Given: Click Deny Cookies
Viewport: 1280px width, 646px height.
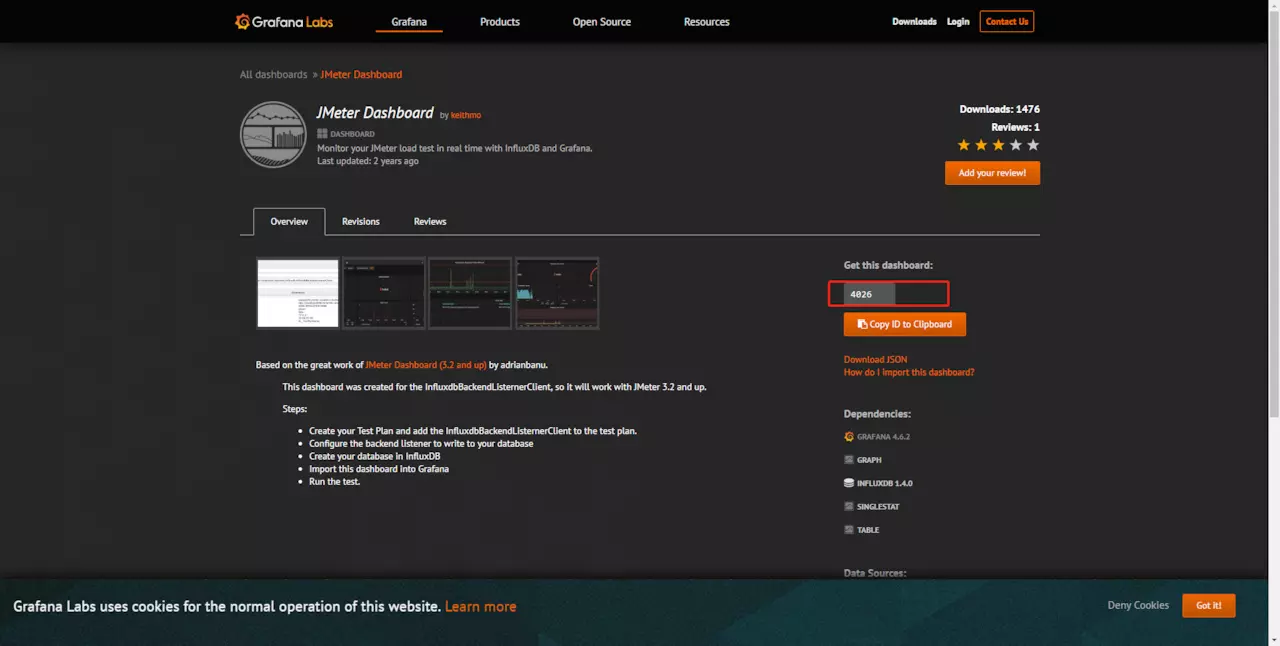Looking at the screenshot, I should [x=1138, y=605].
